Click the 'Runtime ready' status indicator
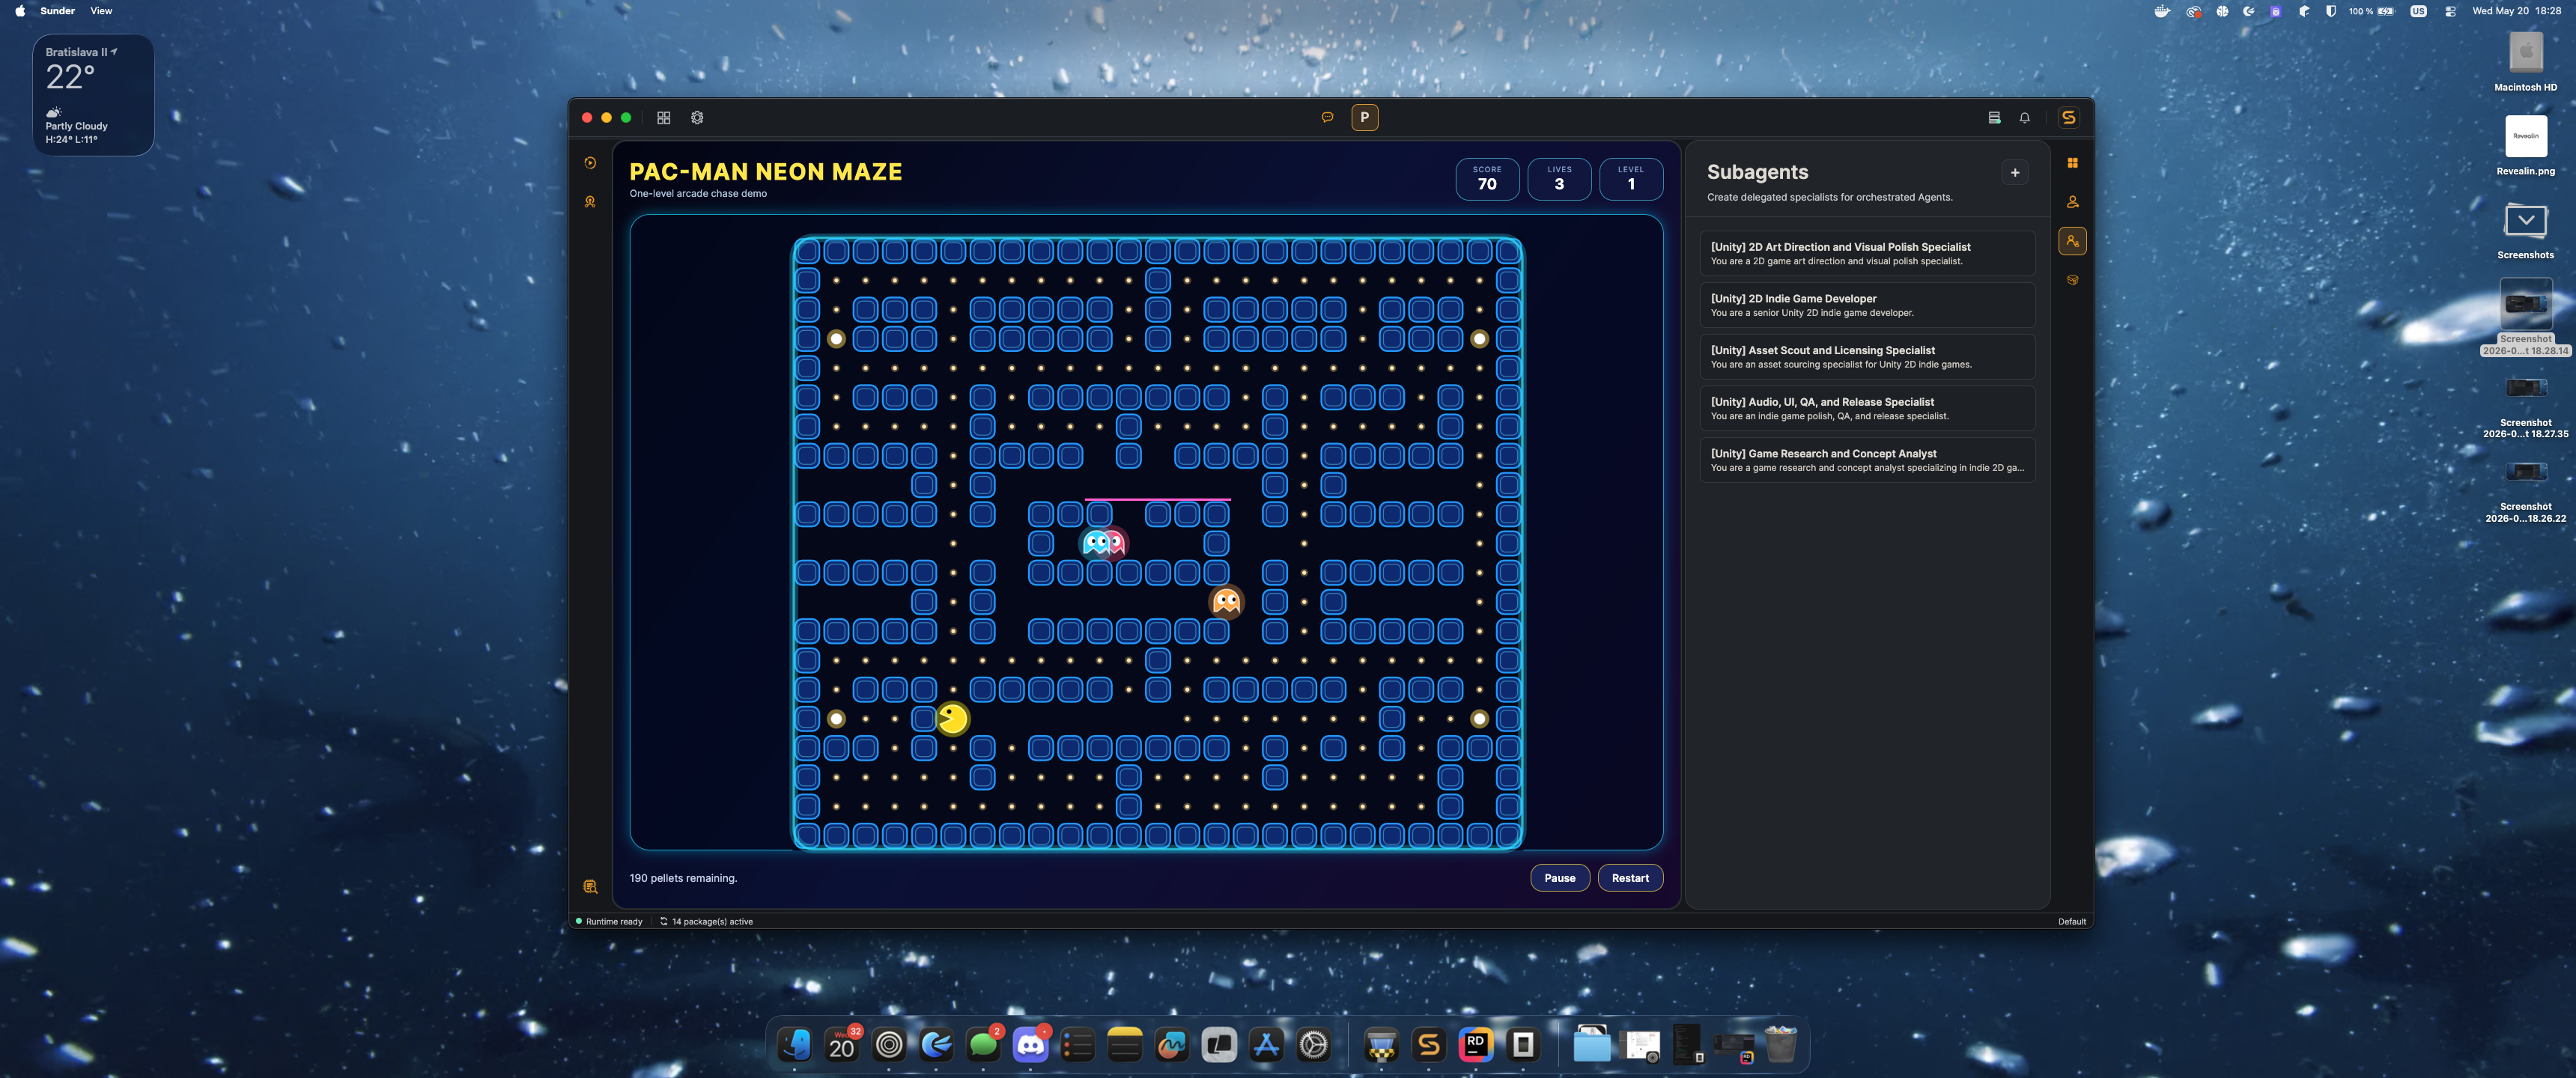2576x1078 pixels. [609, 922]
